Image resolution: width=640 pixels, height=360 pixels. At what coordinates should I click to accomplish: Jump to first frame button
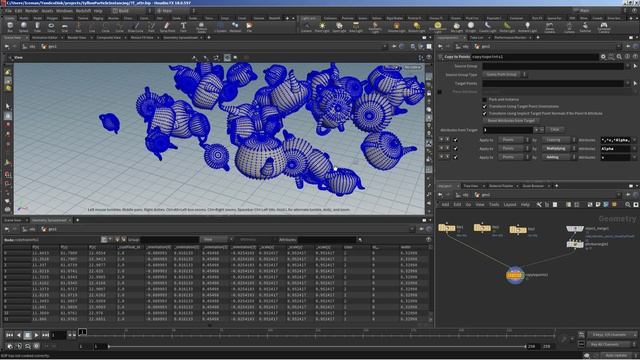9,335
